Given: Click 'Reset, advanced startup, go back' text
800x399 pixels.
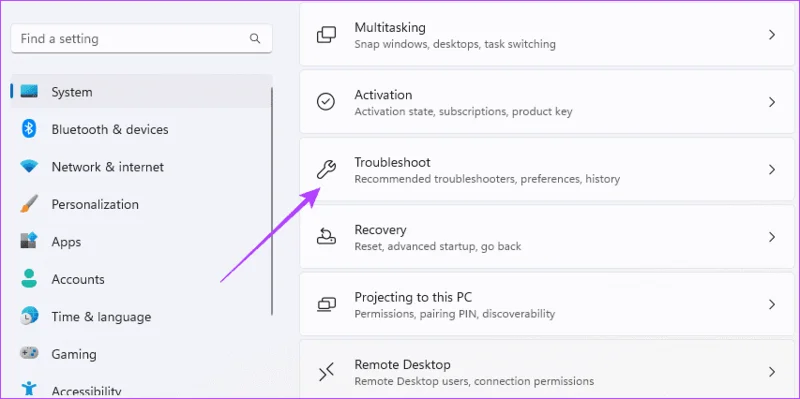Looking at the screenshot, I should coord(438,246).
